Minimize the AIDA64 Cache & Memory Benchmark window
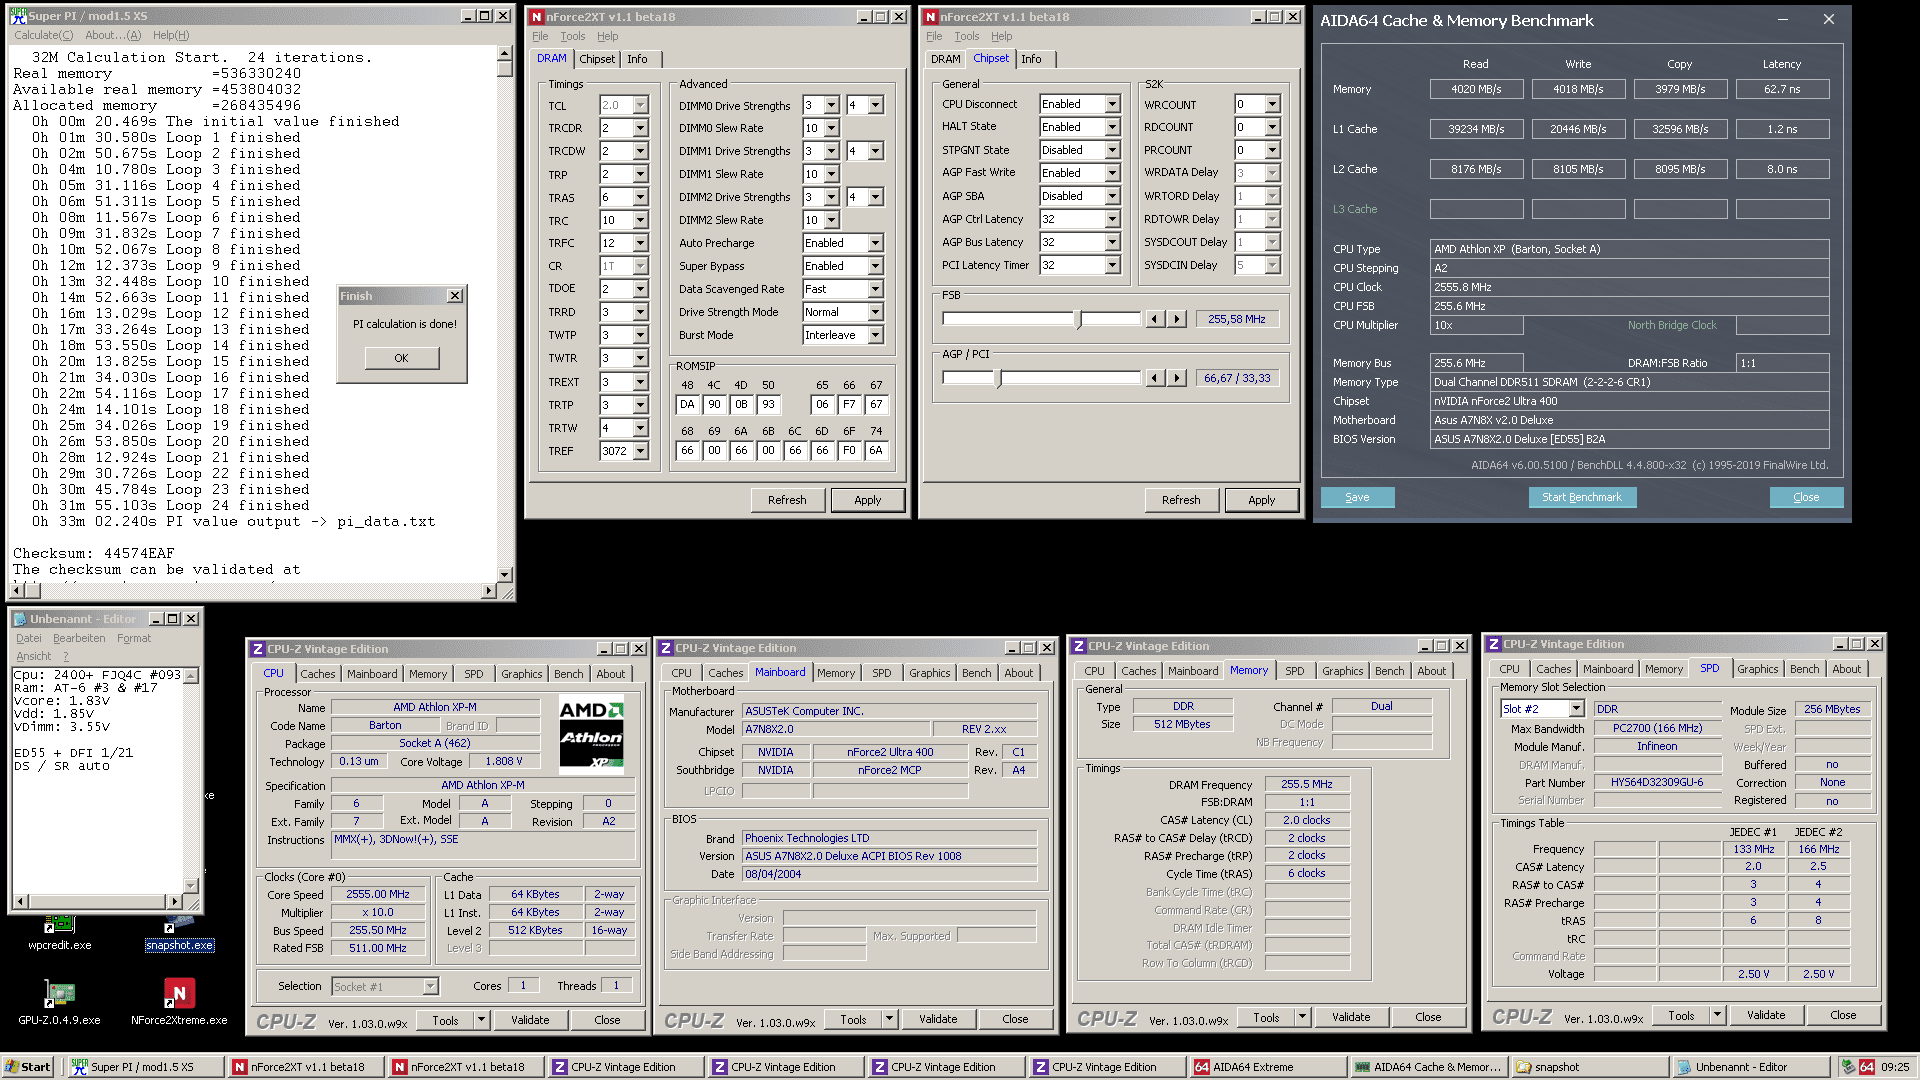The width and height of the screenshot is (1920, 1080). tap(1782, 20)
